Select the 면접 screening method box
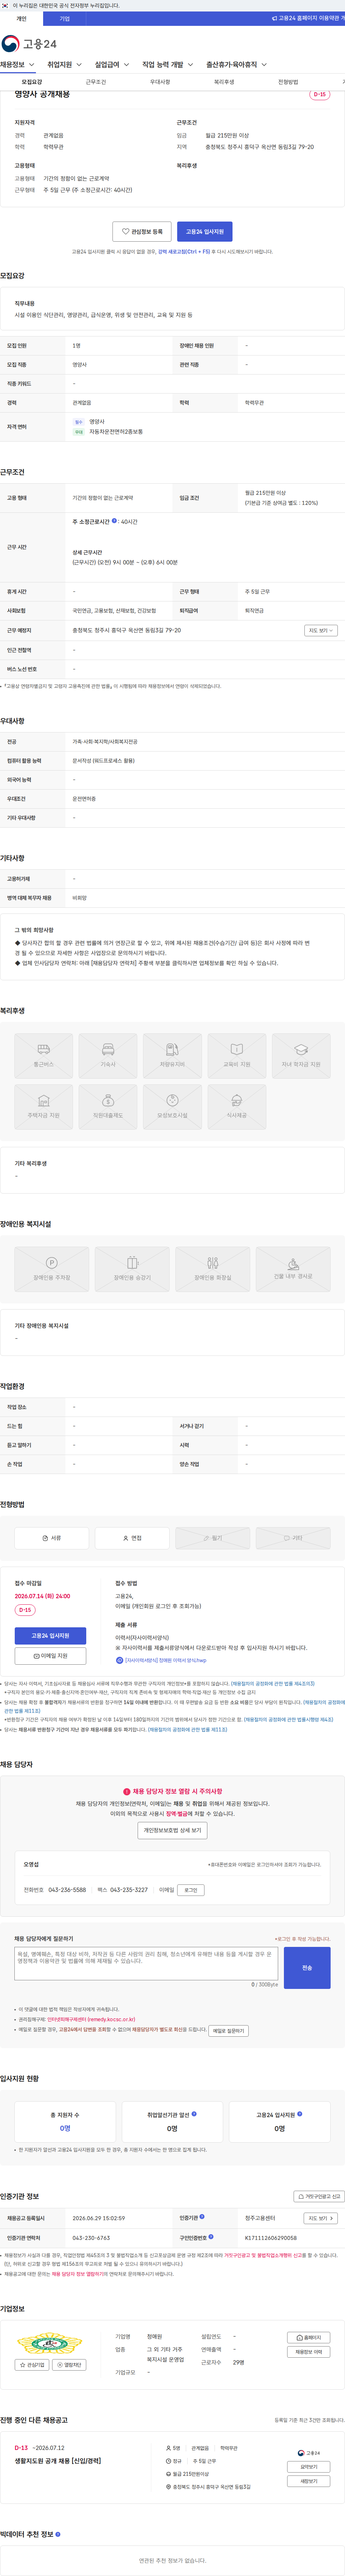 (132, 1538)
